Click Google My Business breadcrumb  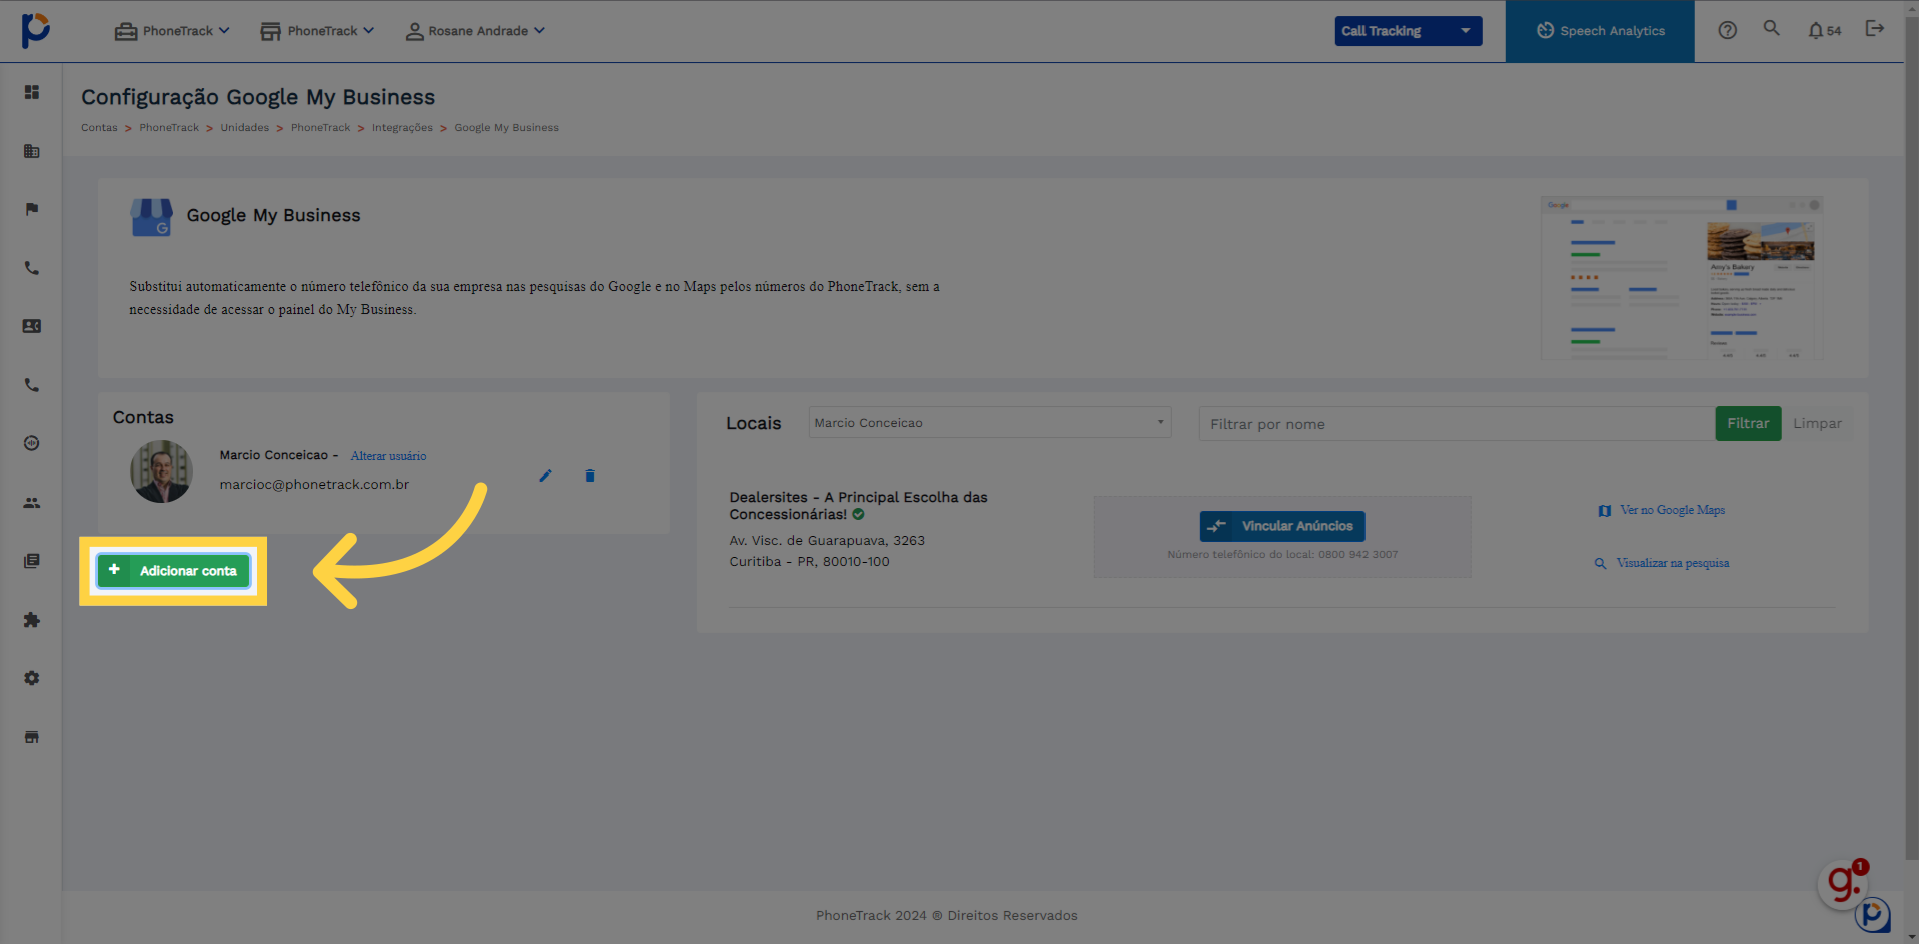click(506, 128)
